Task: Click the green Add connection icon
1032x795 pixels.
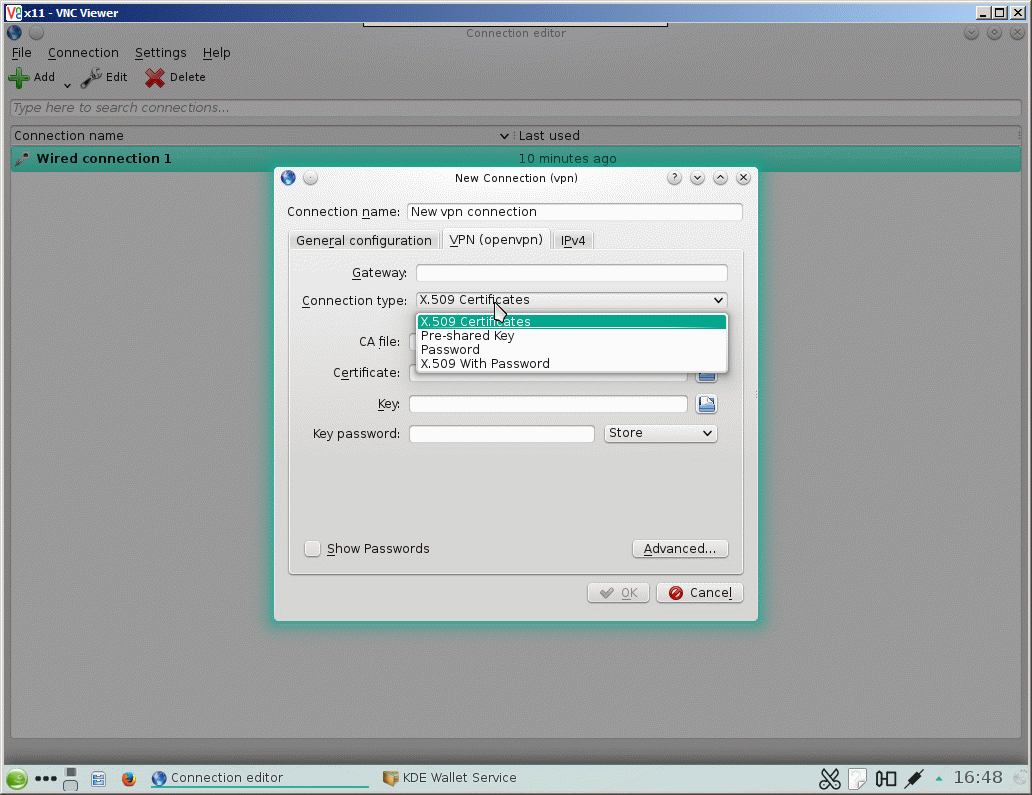Action: coord(18,78)
